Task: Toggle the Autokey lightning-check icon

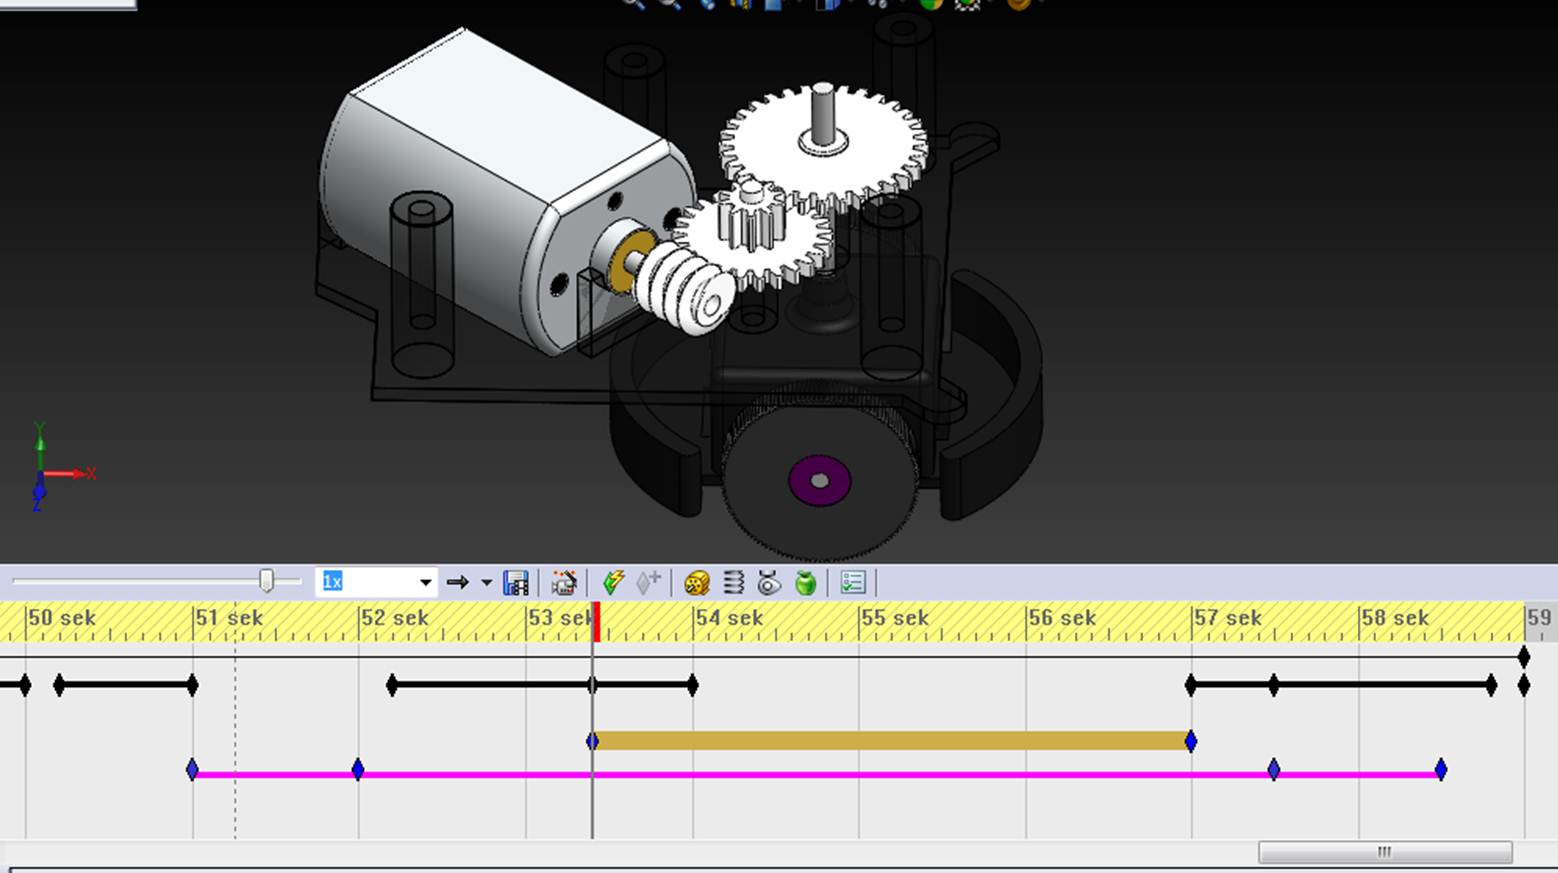Action: pos(613,582)
